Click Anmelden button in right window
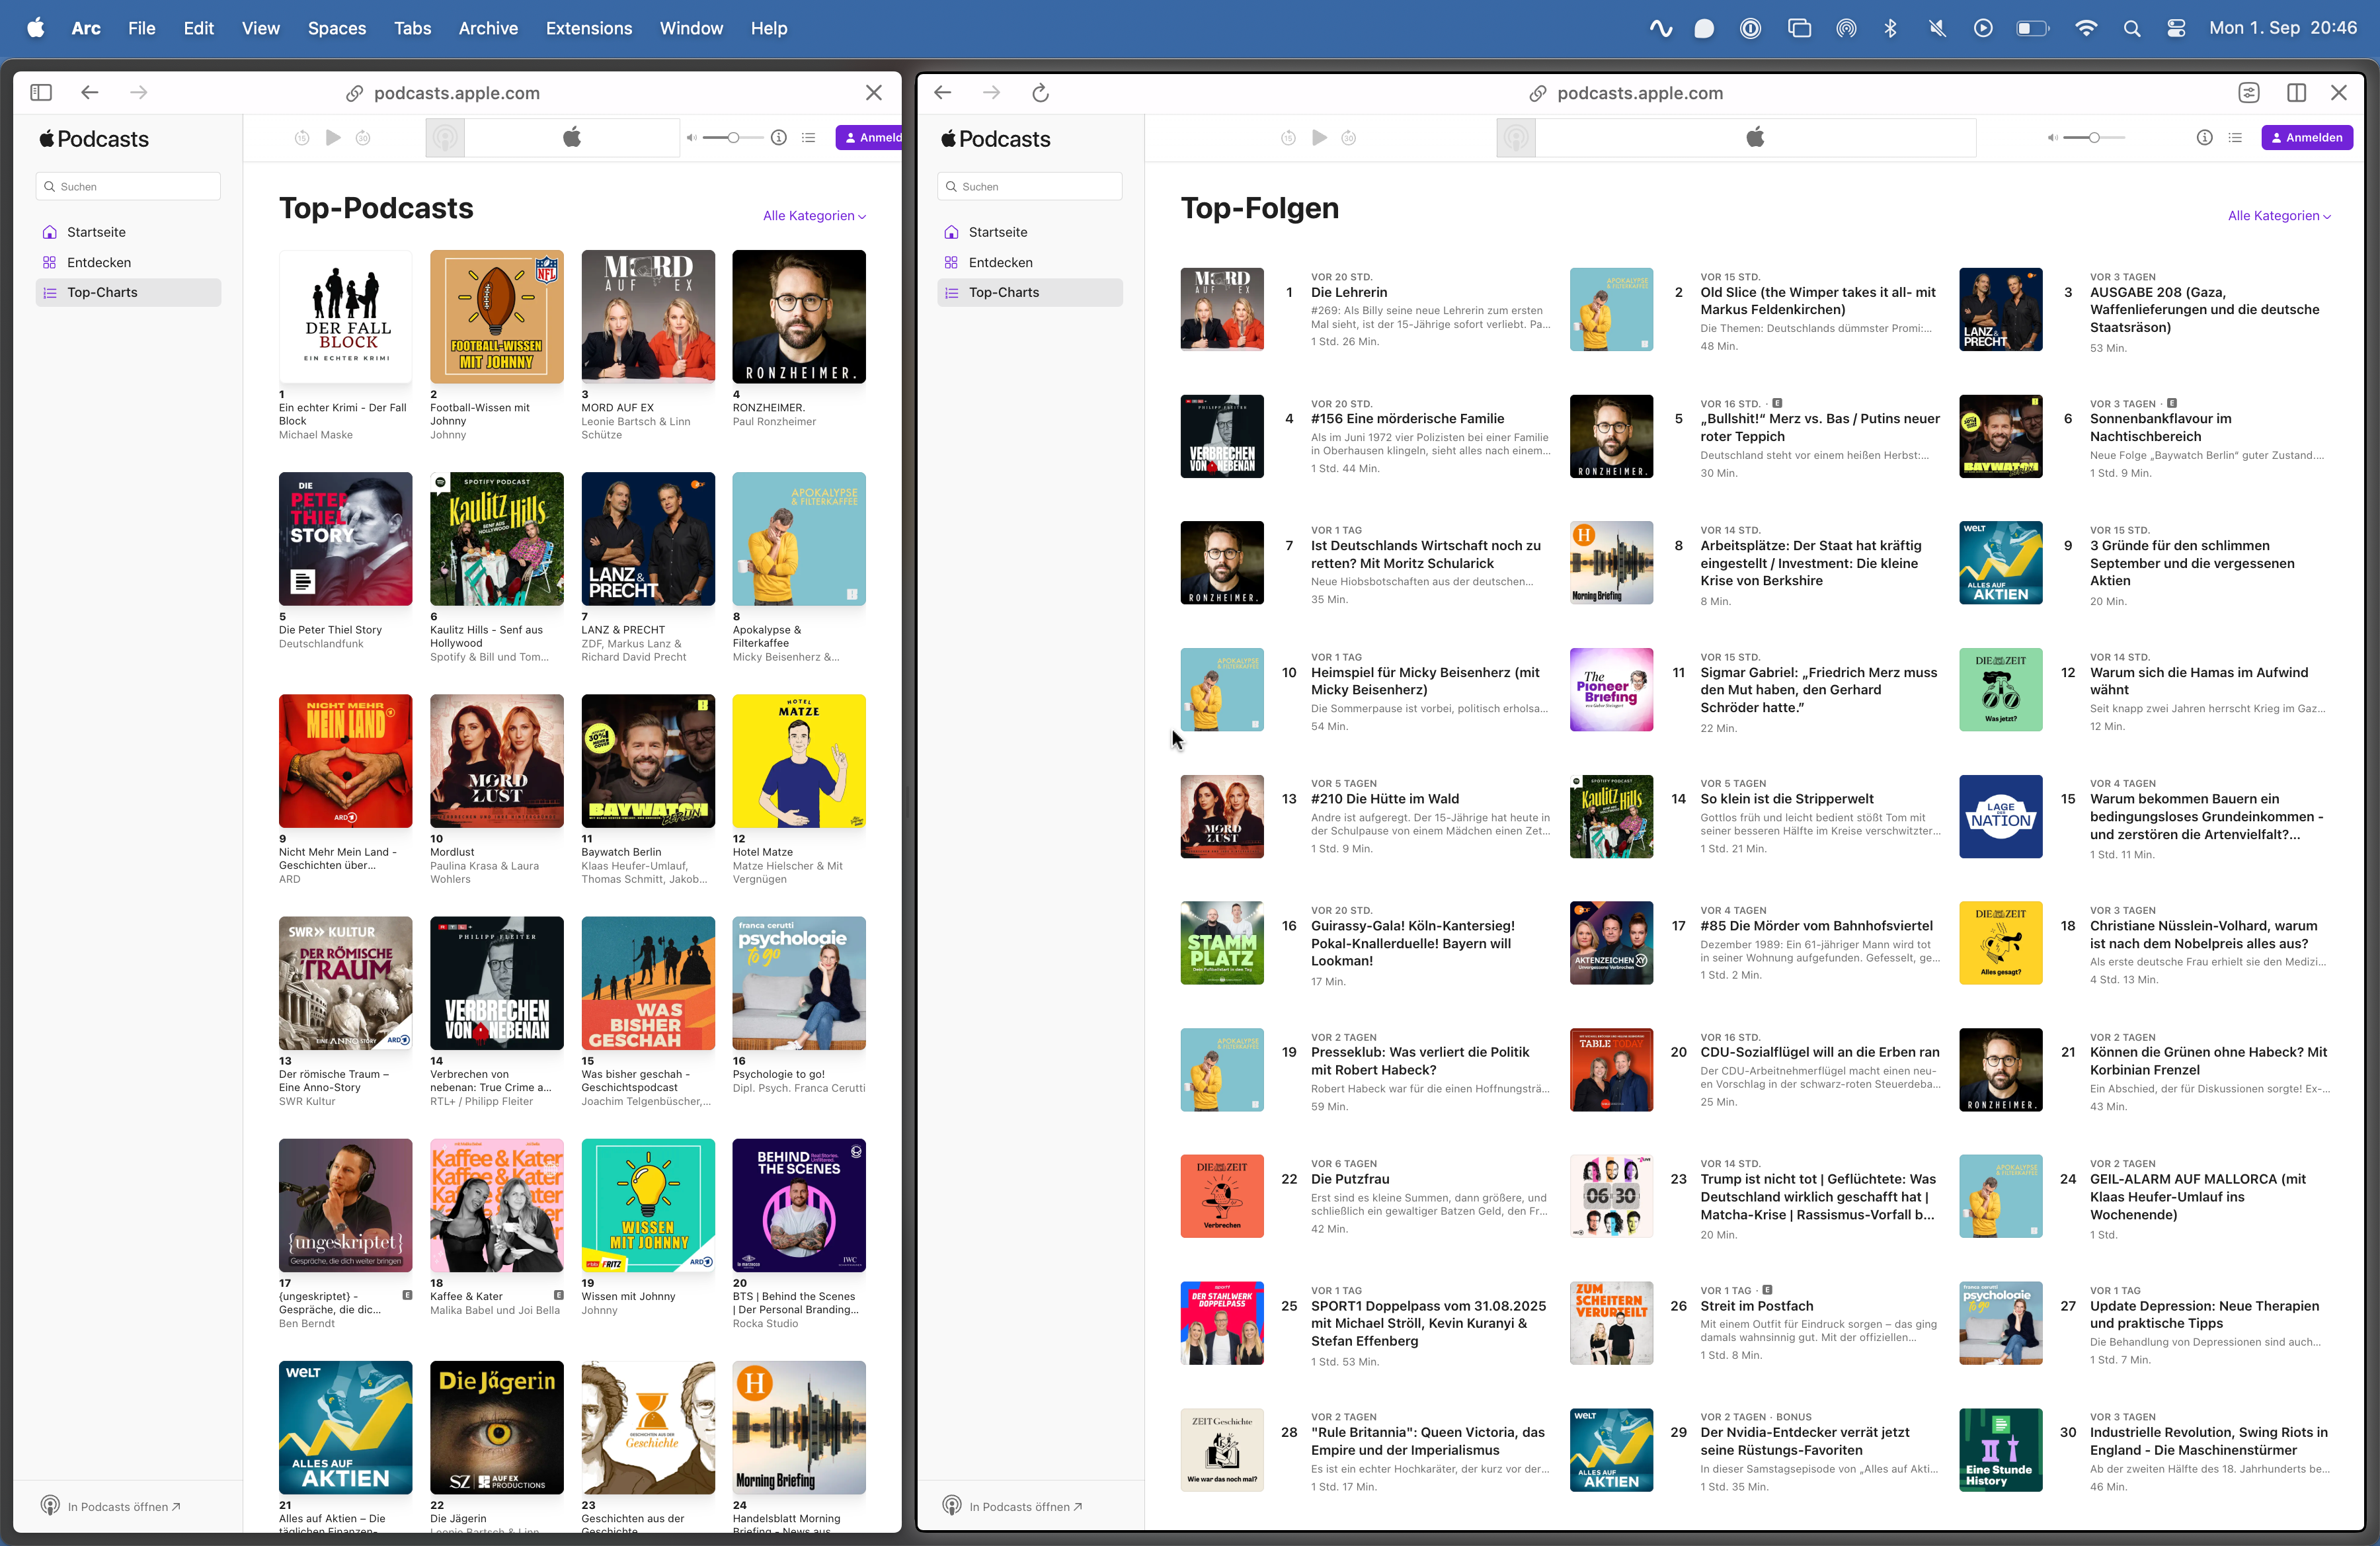 (2307, 137)
